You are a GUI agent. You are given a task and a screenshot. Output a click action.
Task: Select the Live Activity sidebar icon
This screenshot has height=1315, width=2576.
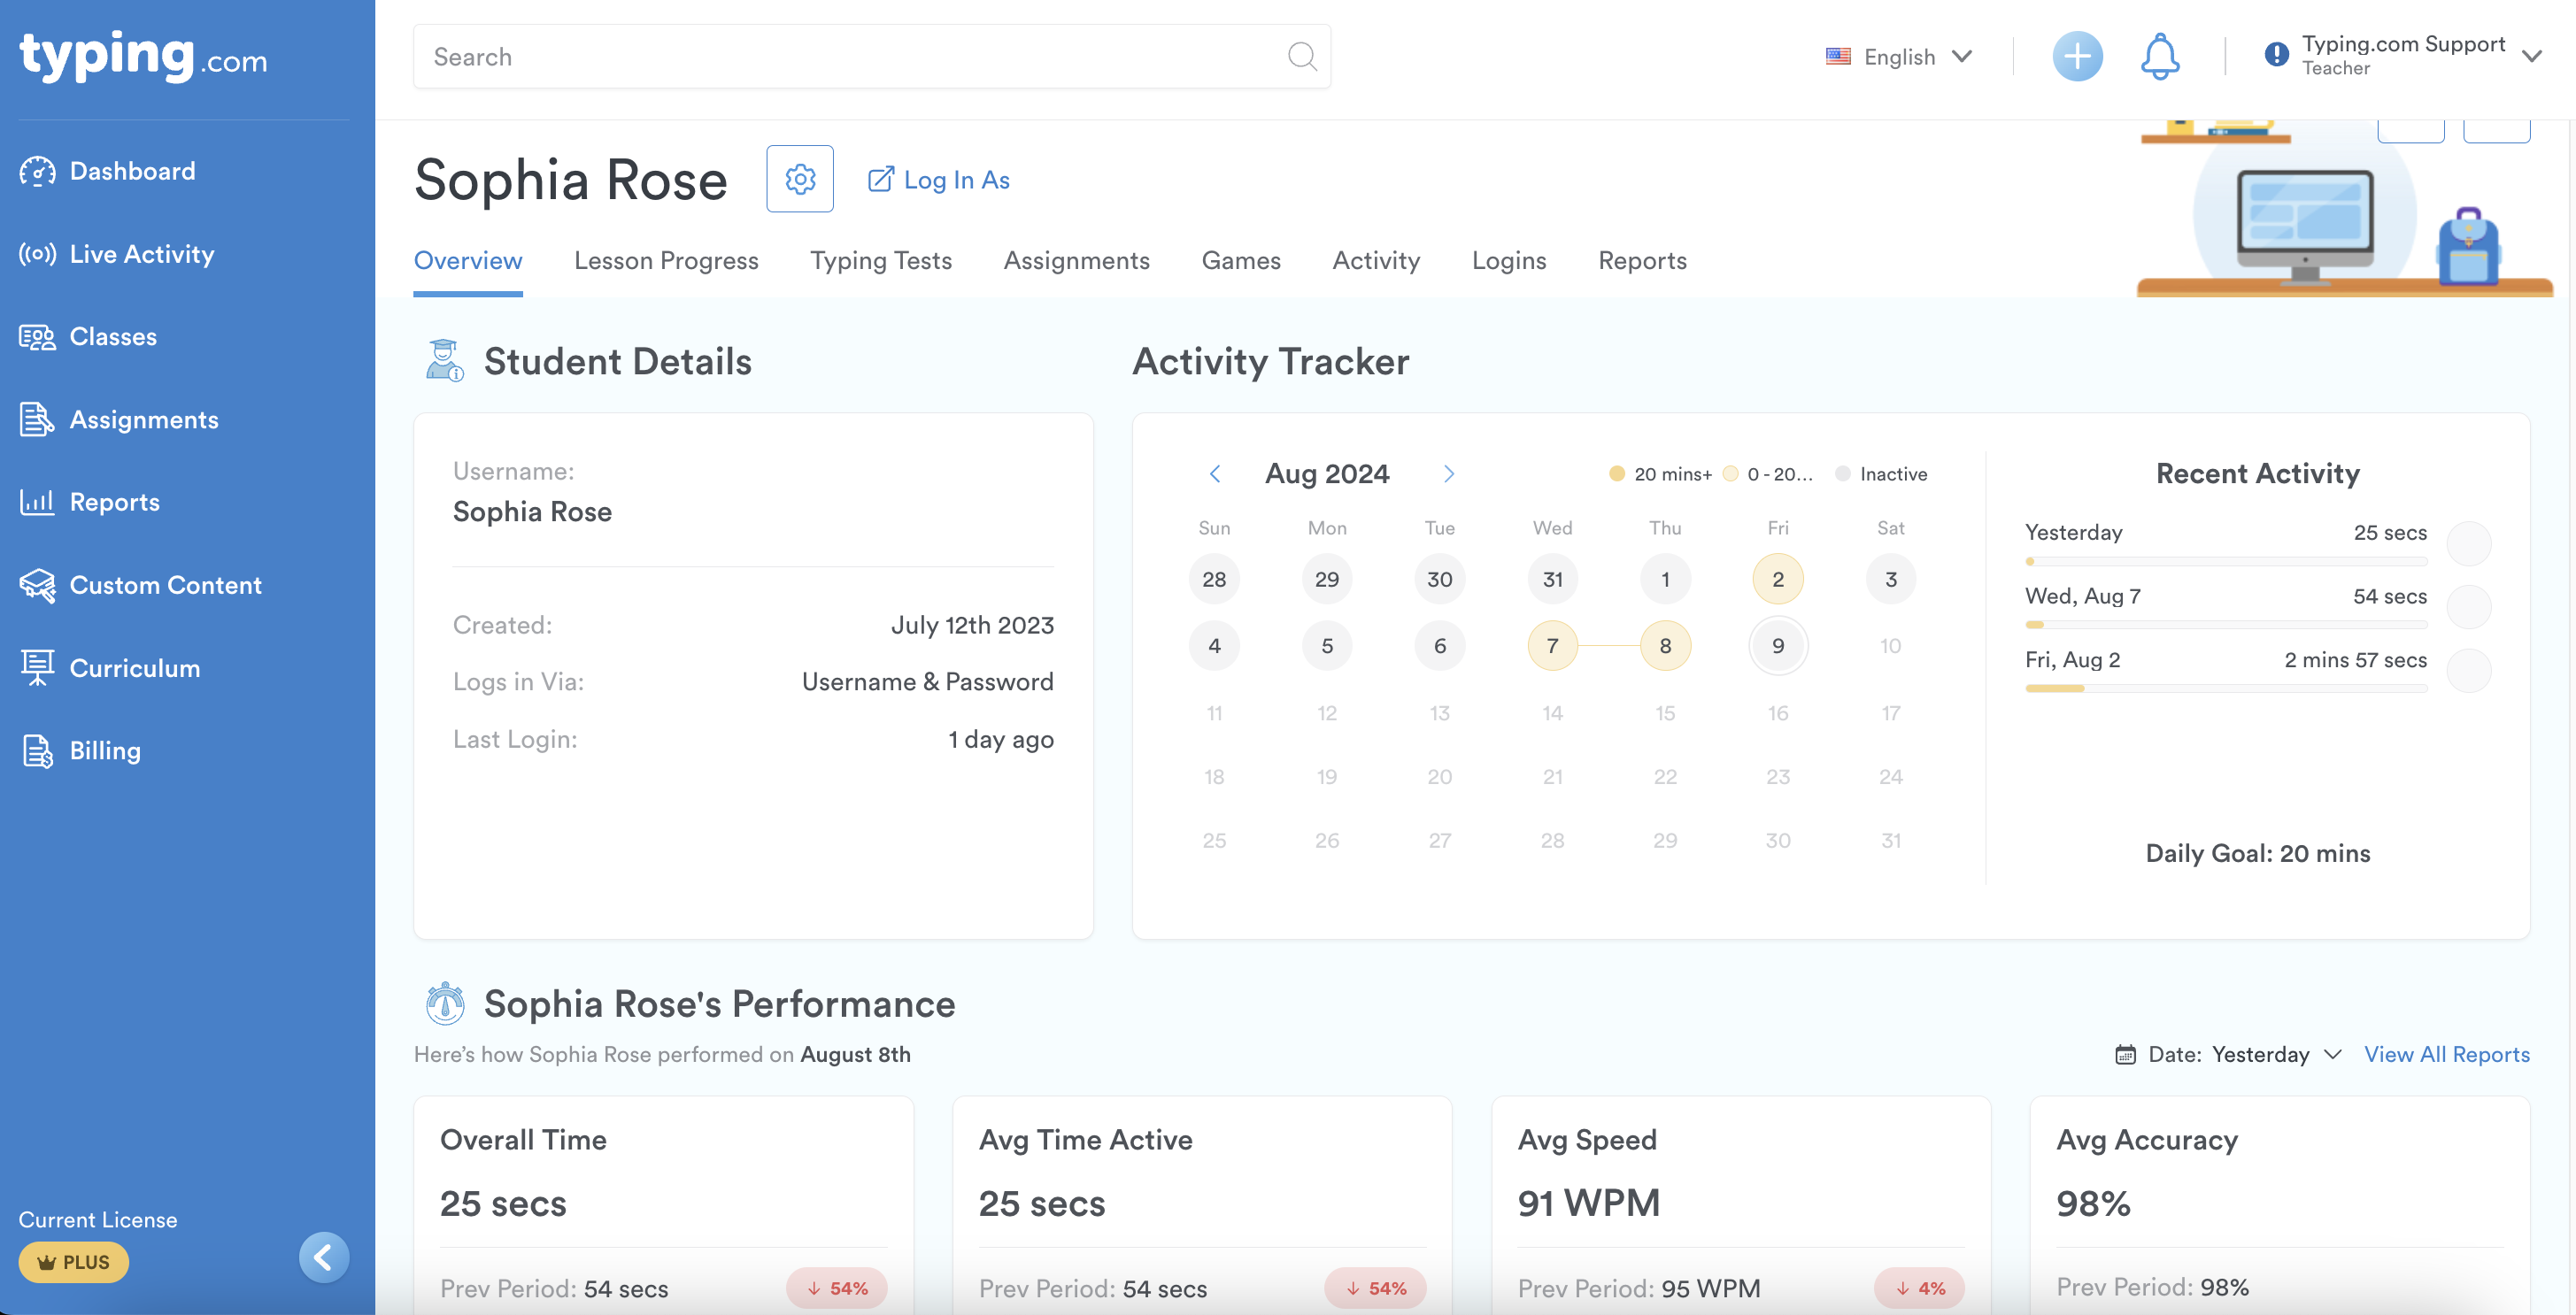click(x=37, y=254)
